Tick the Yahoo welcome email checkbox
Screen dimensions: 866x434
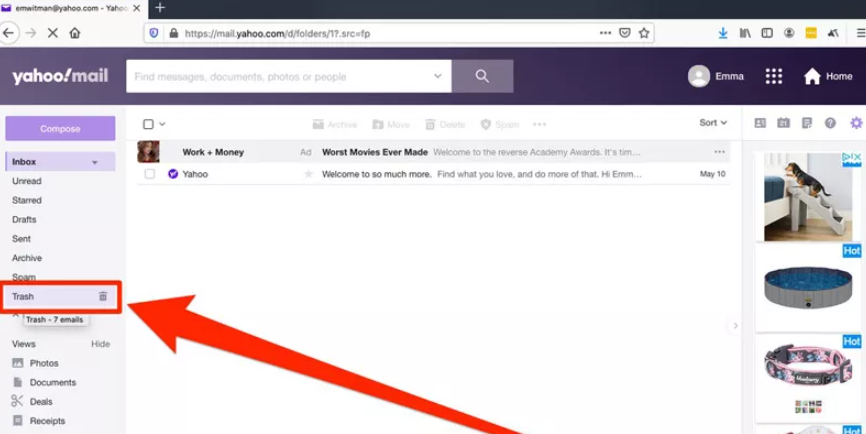(150, 174)
